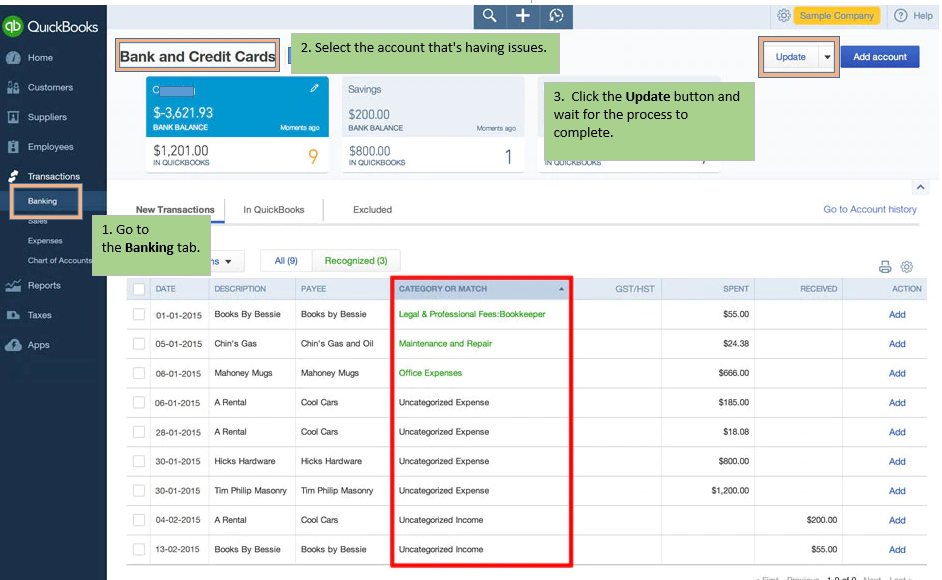Check the Mahoney Mugs row checkbox
Screen dimensions: 942x580
tap(139, 373)
